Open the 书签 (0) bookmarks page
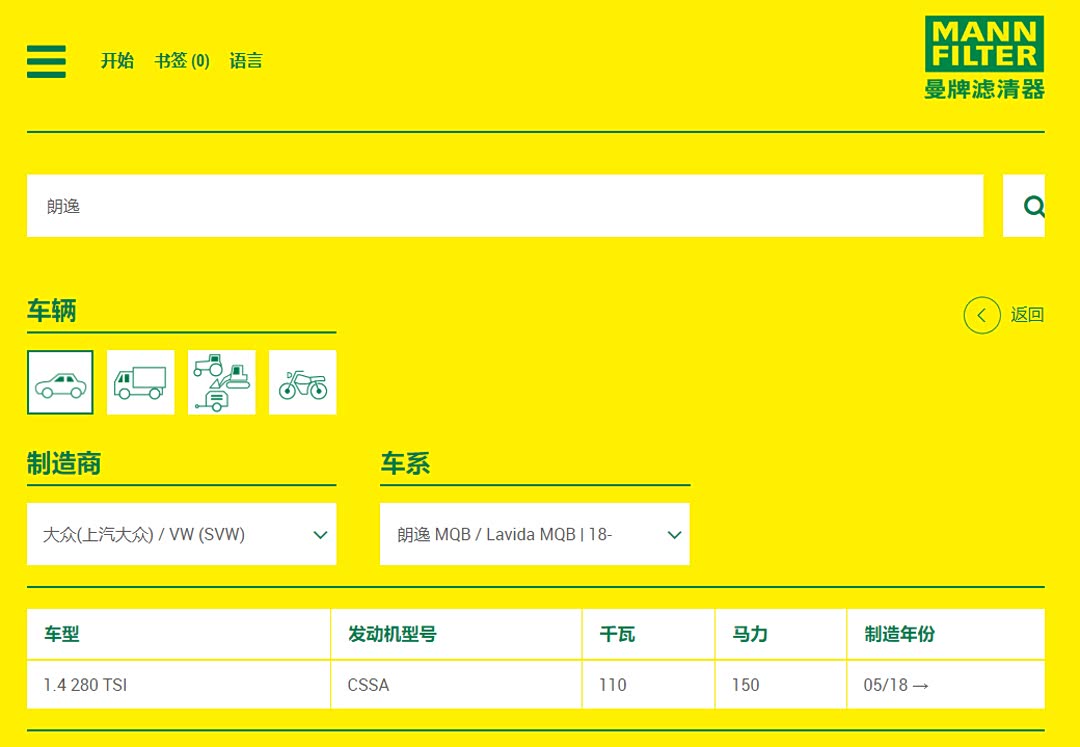This screenshot has height=747, width=1080. pyautogui.click(x=182, y=61)
